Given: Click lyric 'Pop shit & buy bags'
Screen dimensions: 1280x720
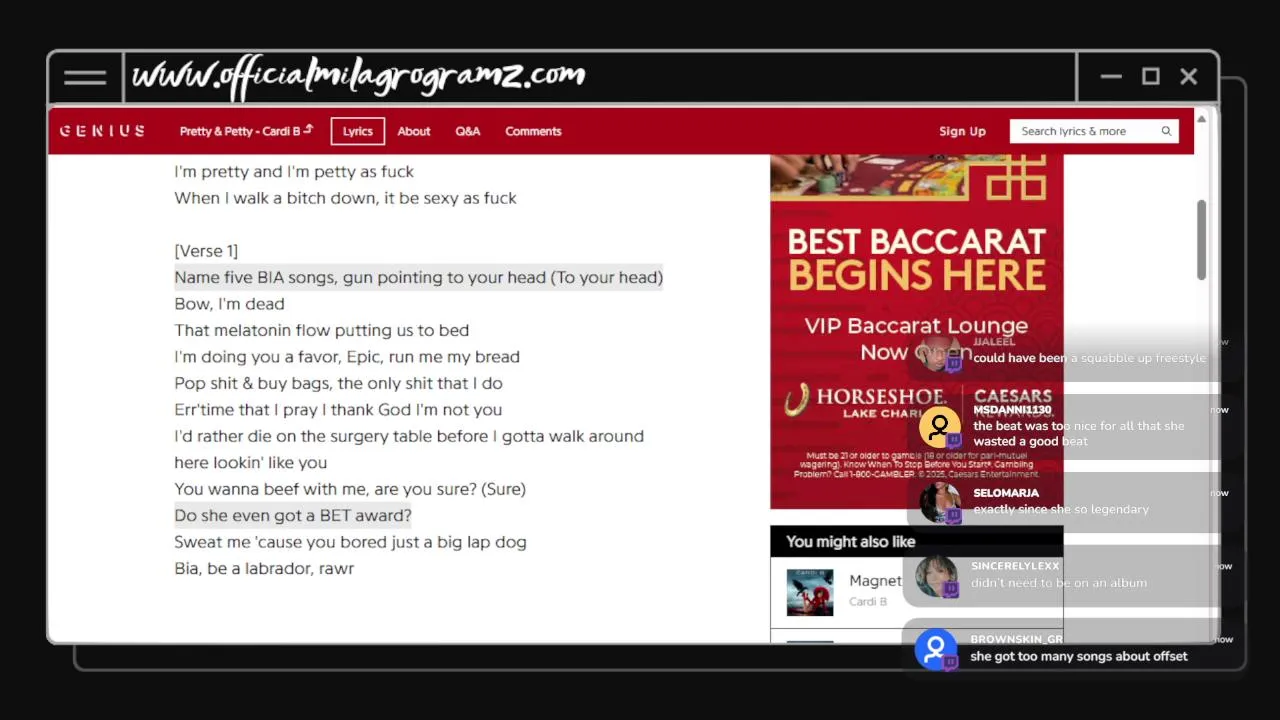Looking at the screenshot, I should coord(338,383).
